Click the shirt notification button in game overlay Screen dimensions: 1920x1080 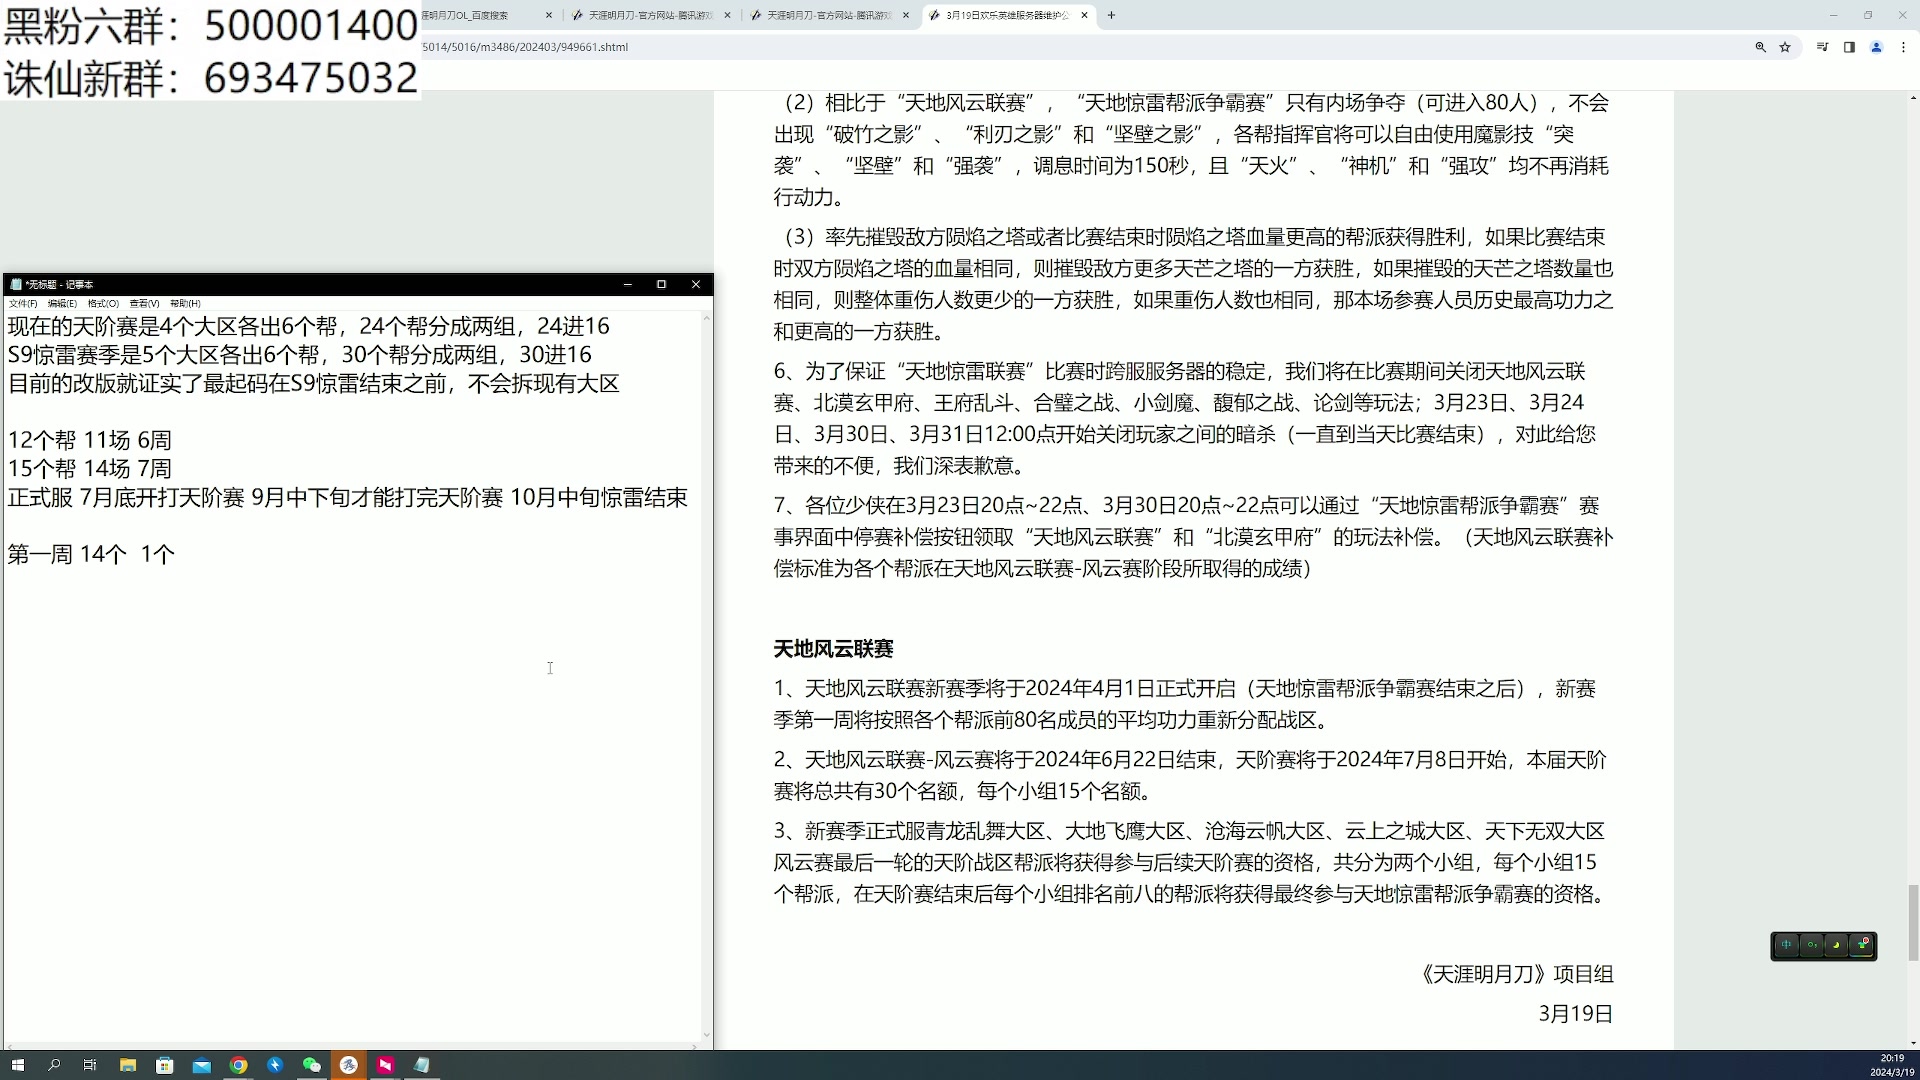pos(1861,946)
